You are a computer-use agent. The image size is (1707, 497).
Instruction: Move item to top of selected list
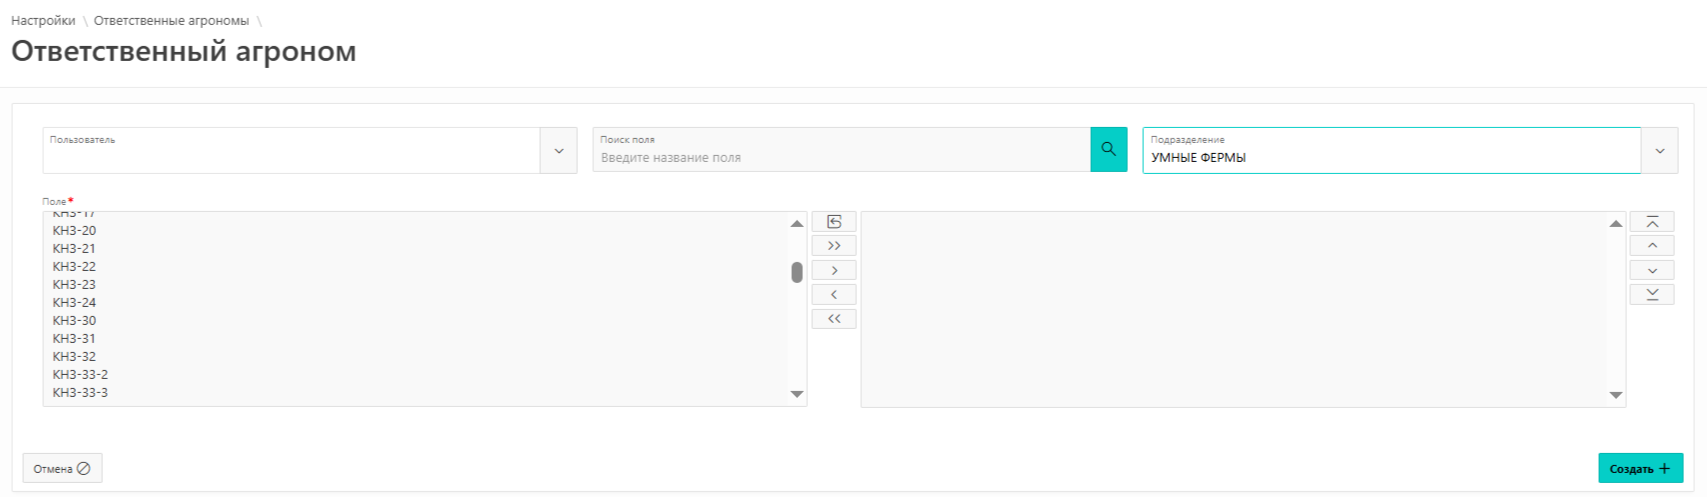(1651, 222)
